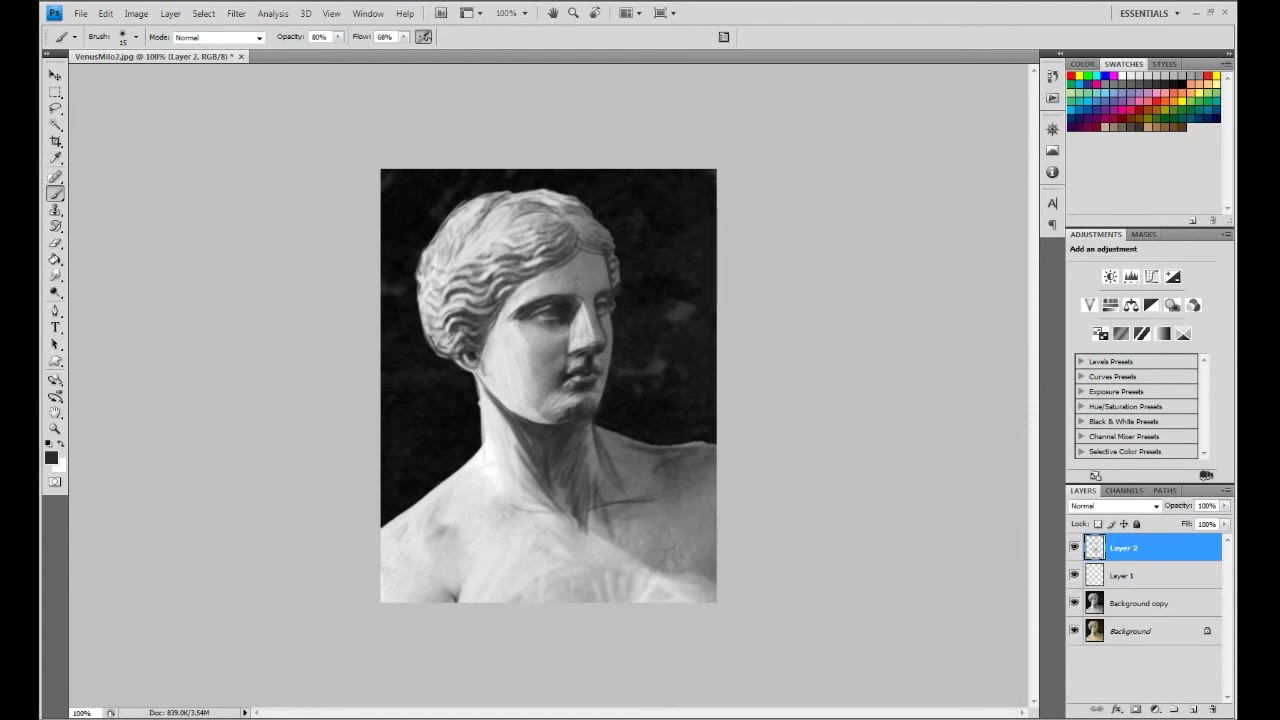Swap foreground and background colors
Image resolution: width=1280 pixels, height=720 pixels.
coord(61,444)
